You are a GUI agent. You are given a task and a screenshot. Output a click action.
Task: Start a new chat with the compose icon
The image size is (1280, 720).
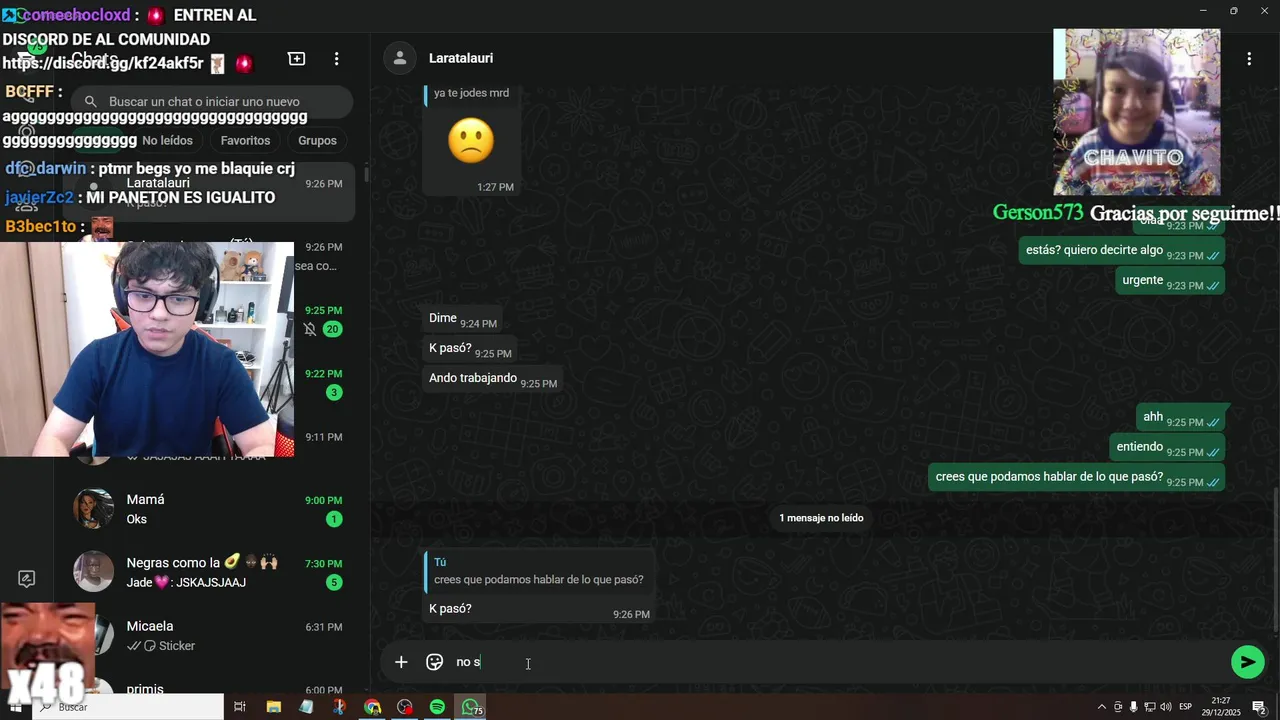click(x=297, y=59)
